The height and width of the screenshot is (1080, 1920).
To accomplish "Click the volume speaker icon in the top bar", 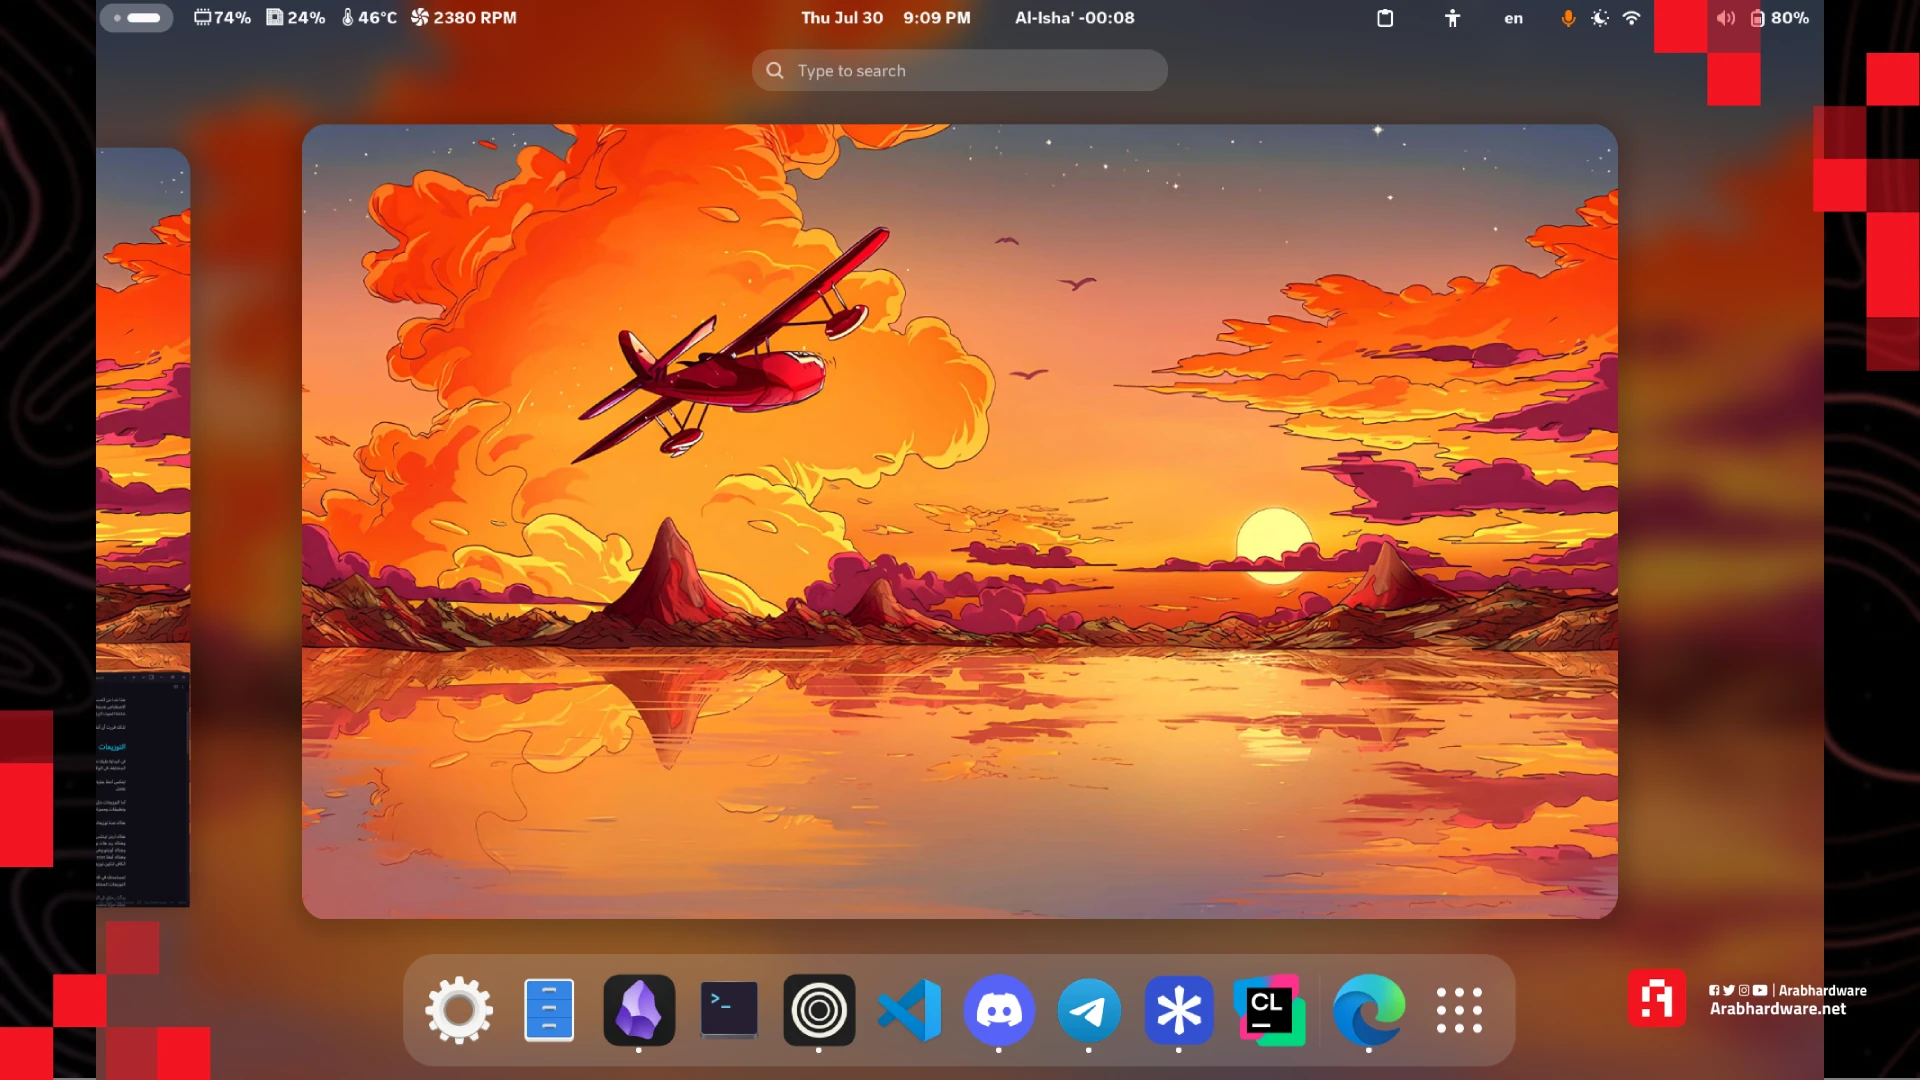I will point(1726,18).
